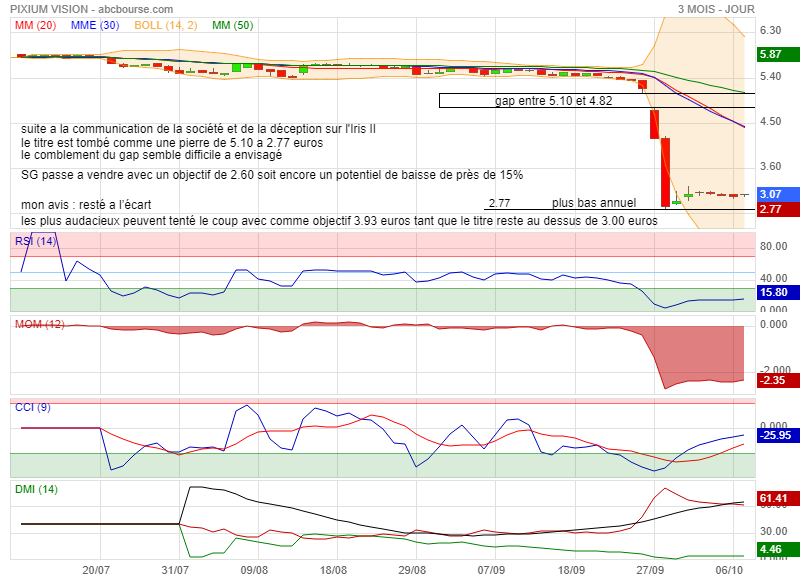Viewport: 800px width, 580px height.
Task: Click the 6.30 price axis label
Action: click(770, 31)
